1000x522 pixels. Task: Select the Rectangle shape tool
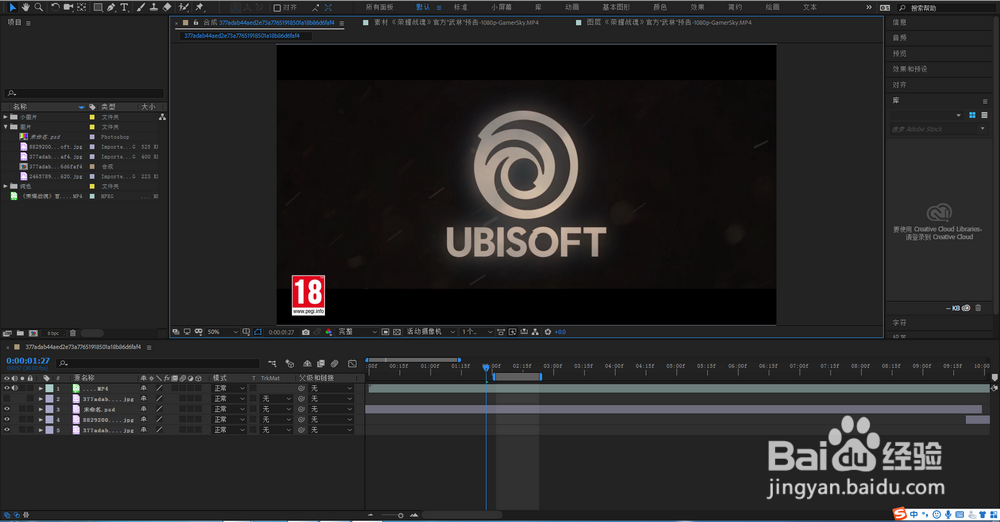coord(98,7)
